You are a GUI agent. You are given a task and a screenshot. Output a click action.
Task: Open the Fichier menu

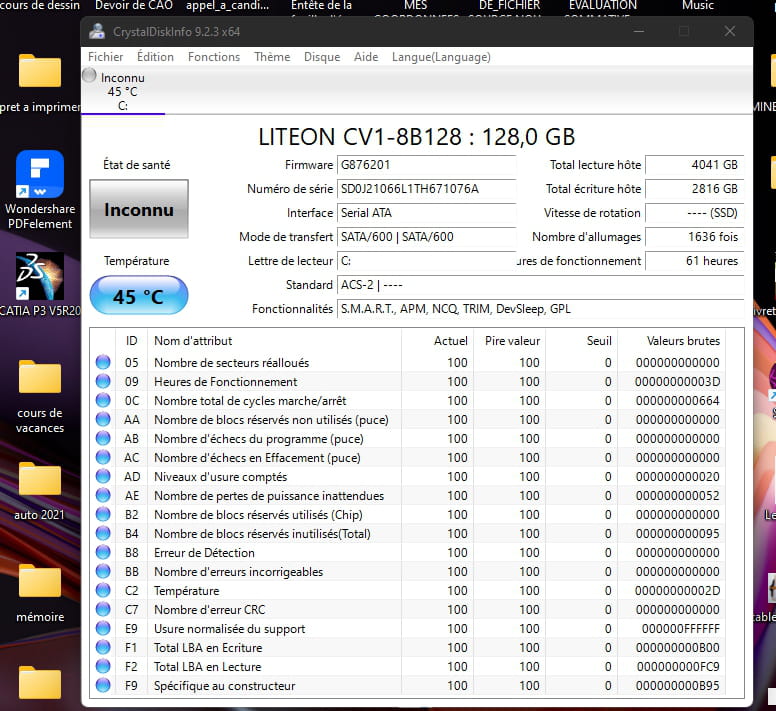pyautogui.click(x=106, y=57)
